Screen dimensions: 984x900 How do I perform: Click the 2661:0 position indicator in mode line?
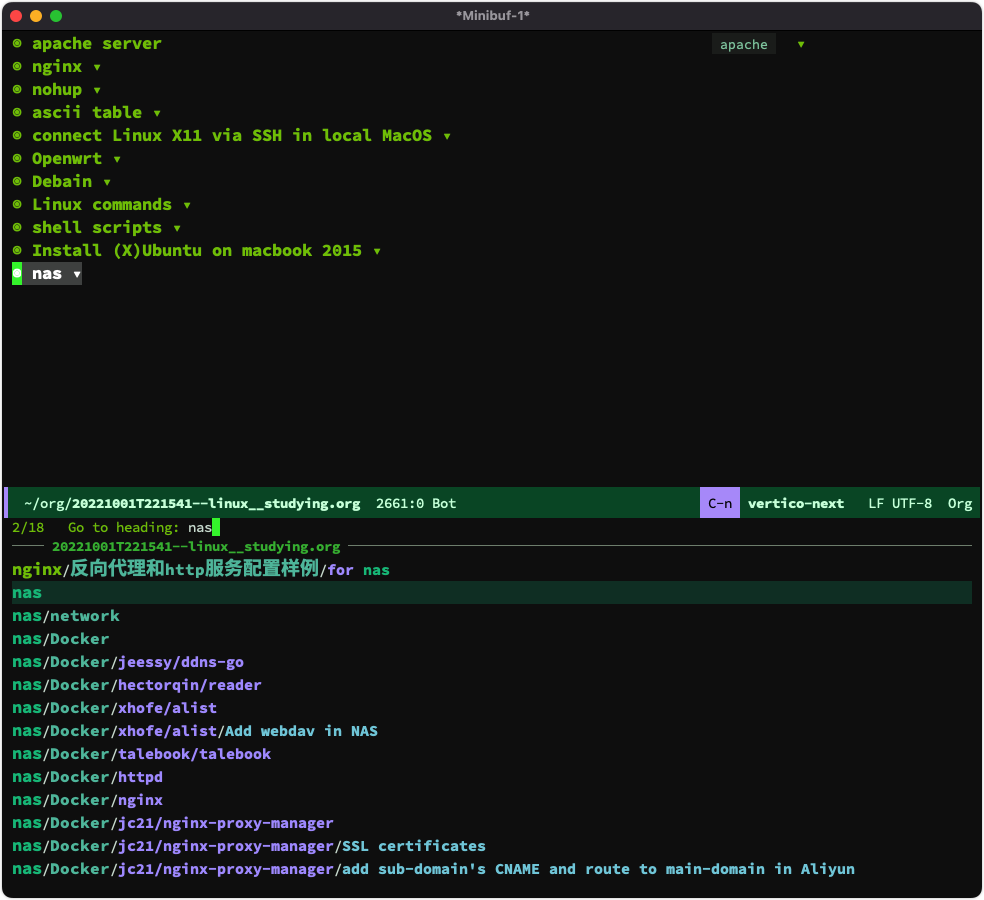point(400,503)
